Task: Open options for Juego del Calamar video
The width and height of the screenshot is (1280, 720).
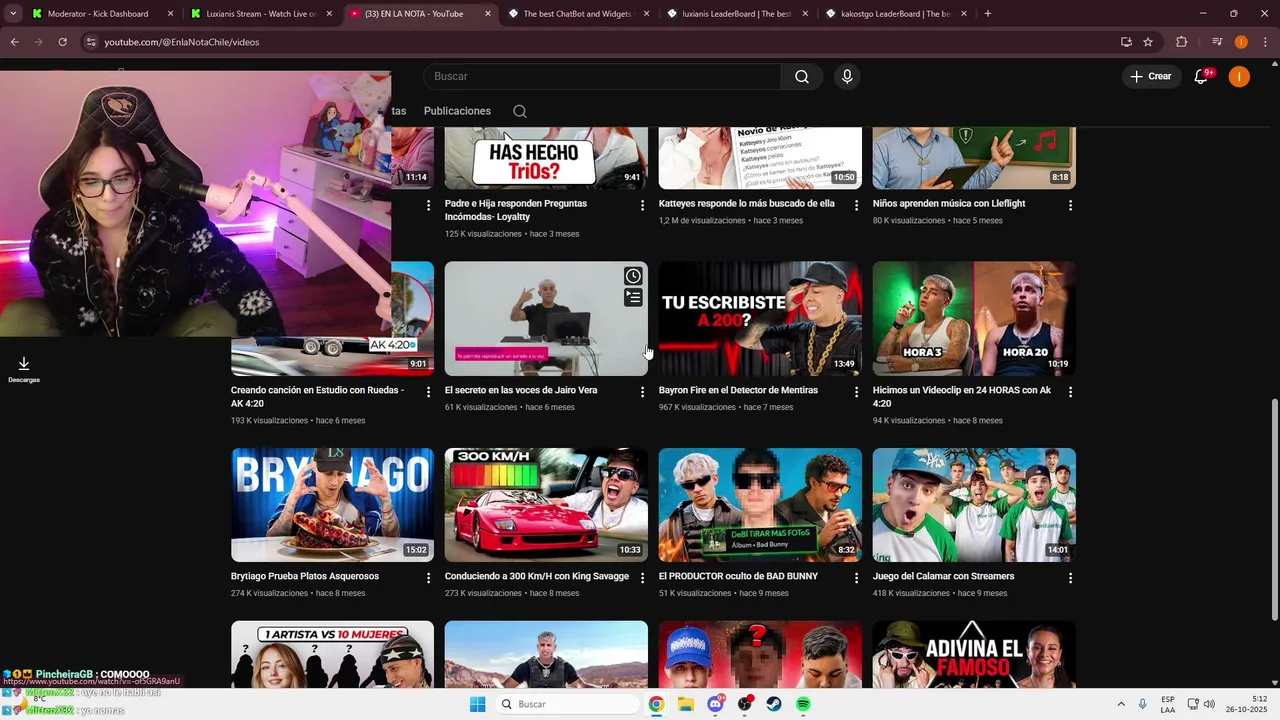Action: pyautogui.click(x=1070, y=578)
